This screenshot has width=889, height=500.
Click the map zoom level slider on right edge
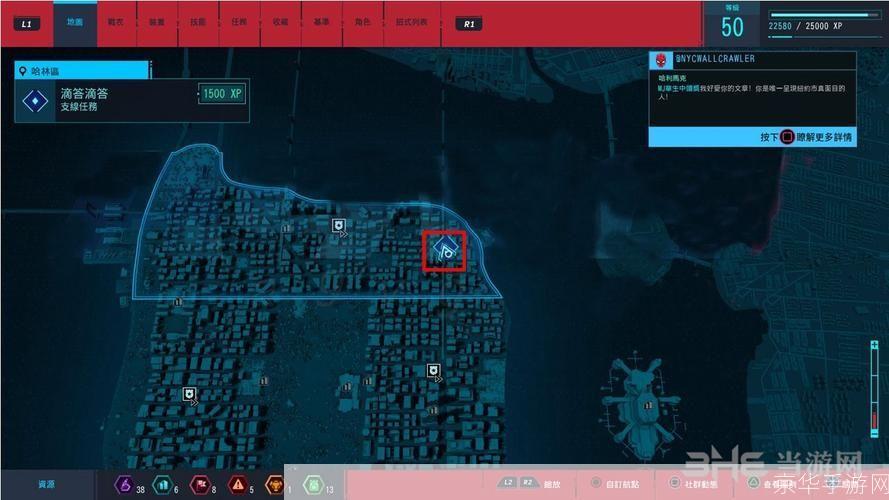874,389
